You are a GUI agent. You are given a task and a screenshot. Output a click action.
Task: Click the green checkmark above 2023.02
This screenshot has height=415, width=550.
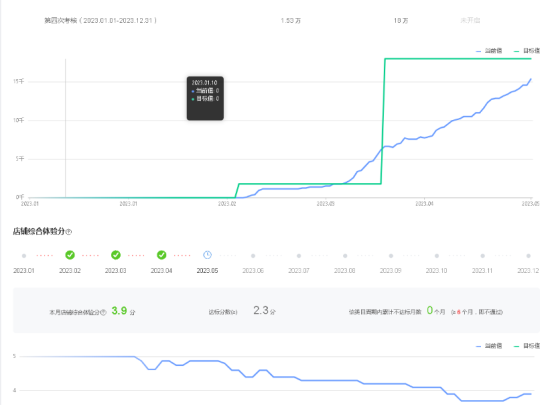coord(70,255)
